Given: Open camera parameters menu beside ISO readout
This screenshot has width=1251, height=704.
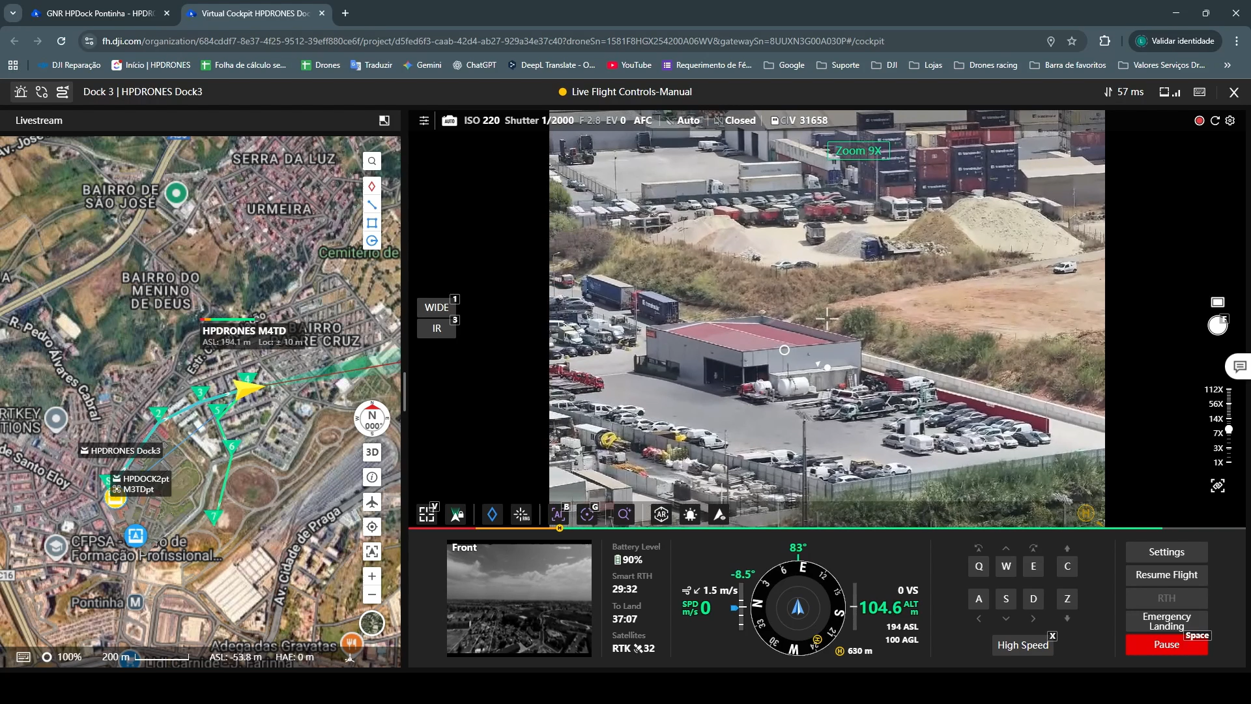Looking at the screenshot, I should point(424,120).
